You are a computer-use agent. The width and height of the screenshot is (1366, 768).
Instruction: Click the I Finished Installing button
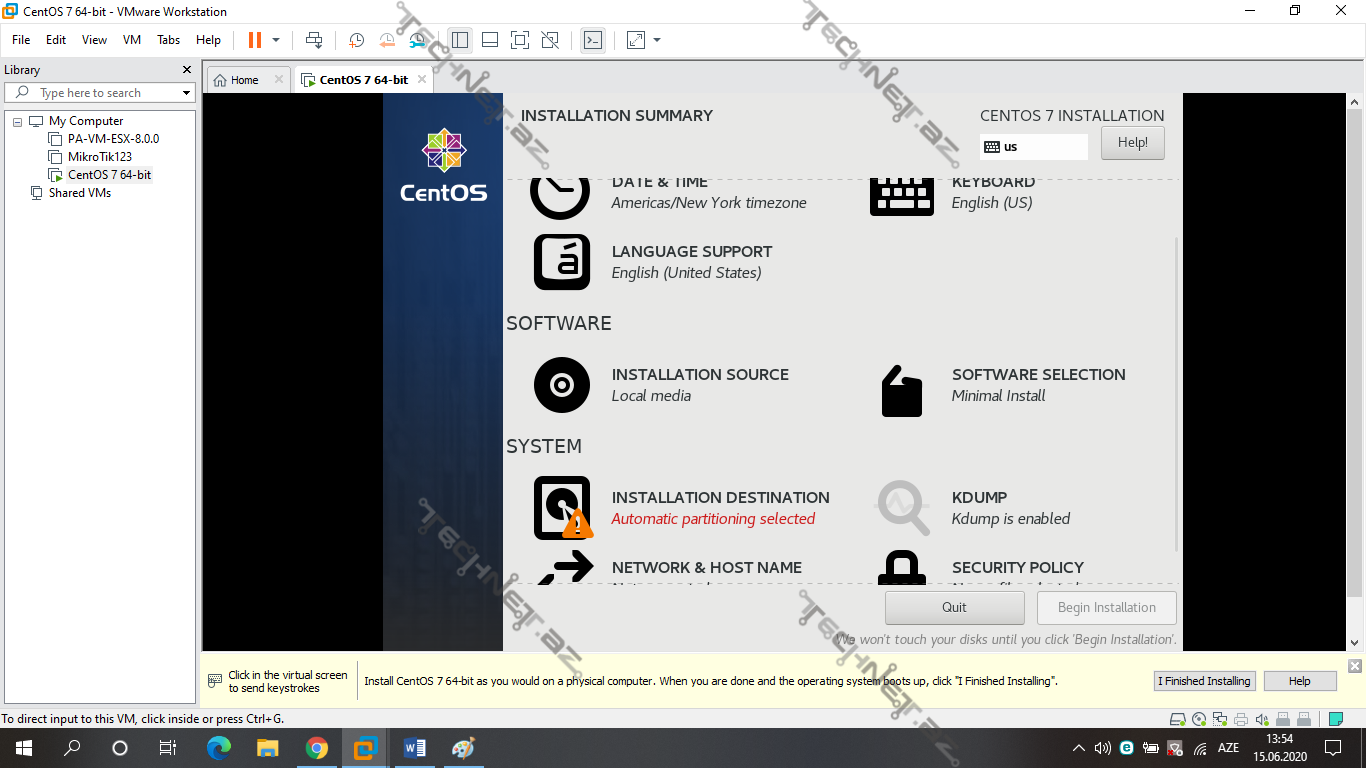[1204, 681]
